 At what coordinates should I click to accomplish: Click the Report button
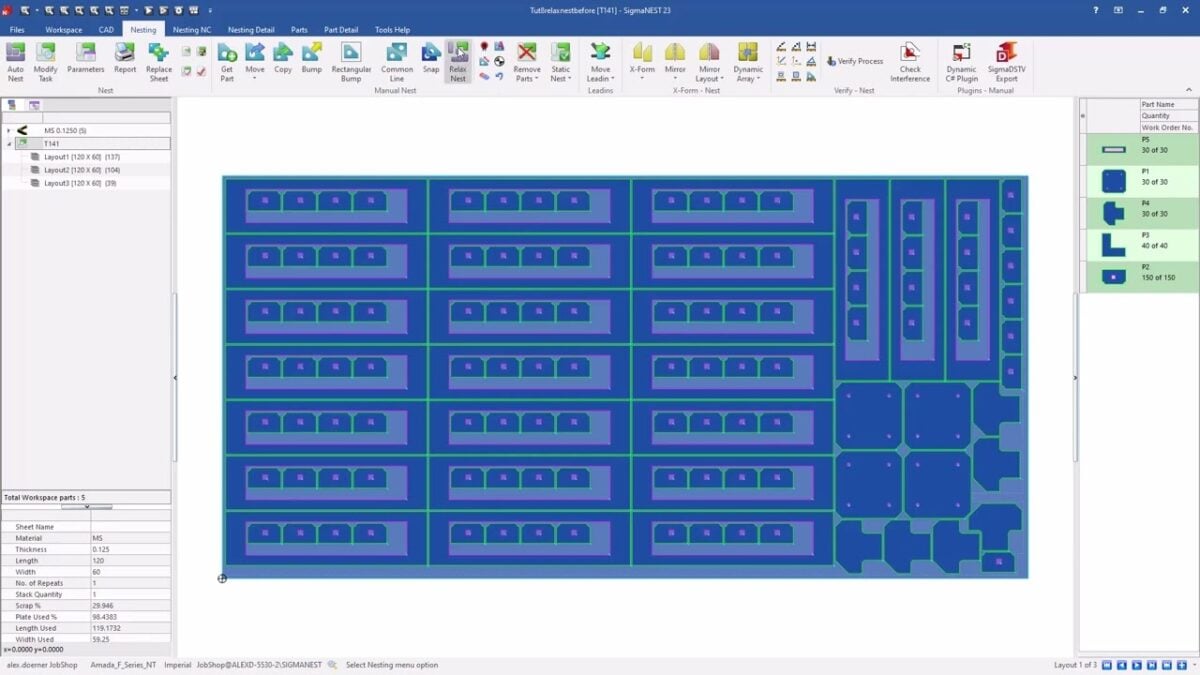tap(125, 62)
